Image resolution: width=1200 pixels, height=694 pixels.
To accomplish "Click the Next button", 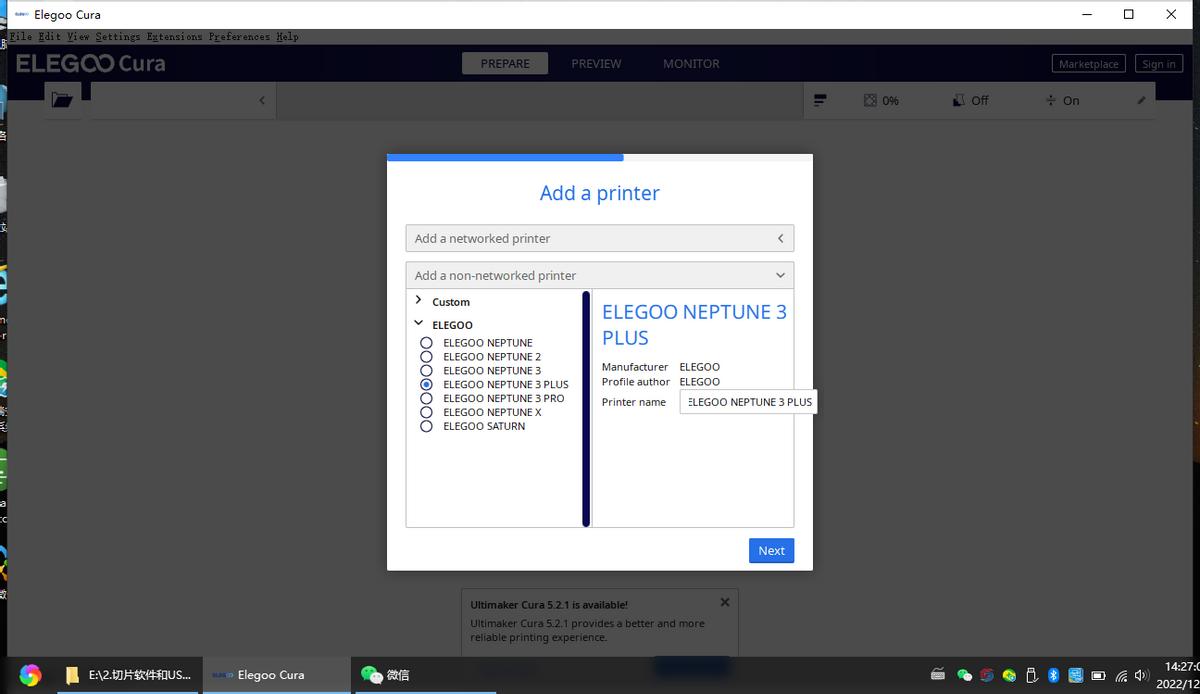I will (x=771, y=550).
